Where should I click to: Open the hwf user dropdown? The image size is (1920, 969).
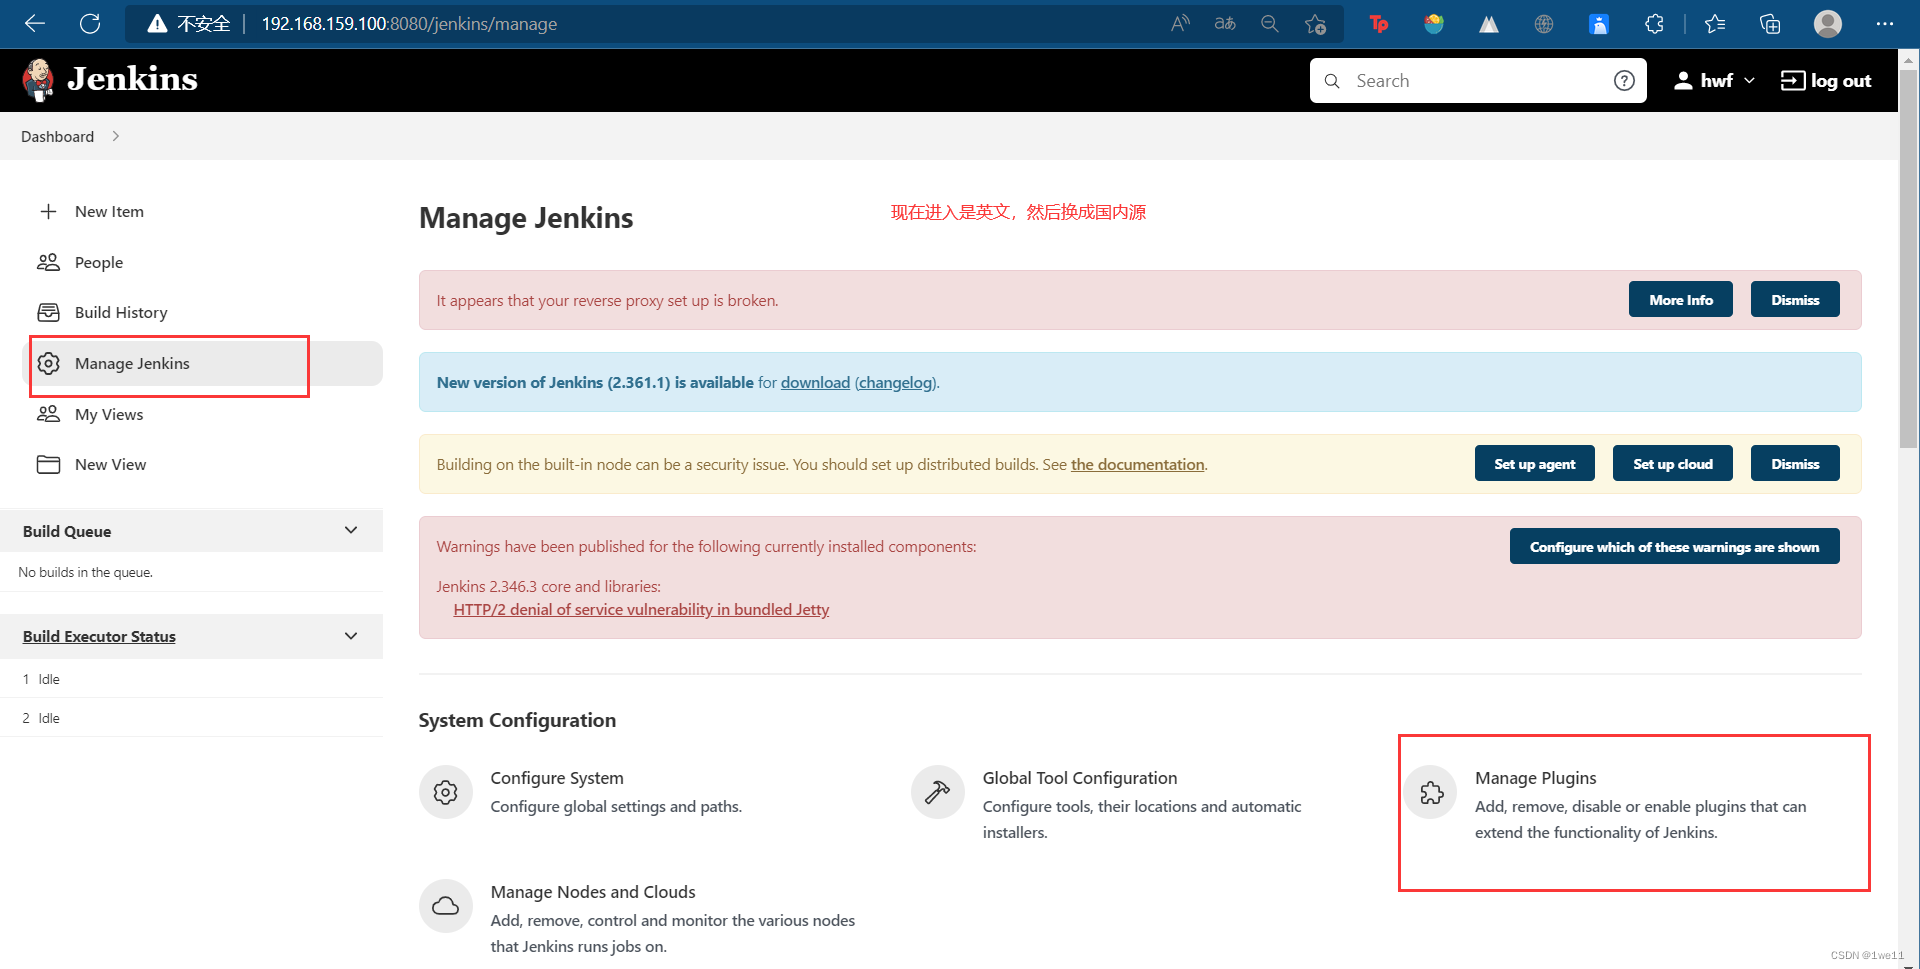(x=1714, y=81)
